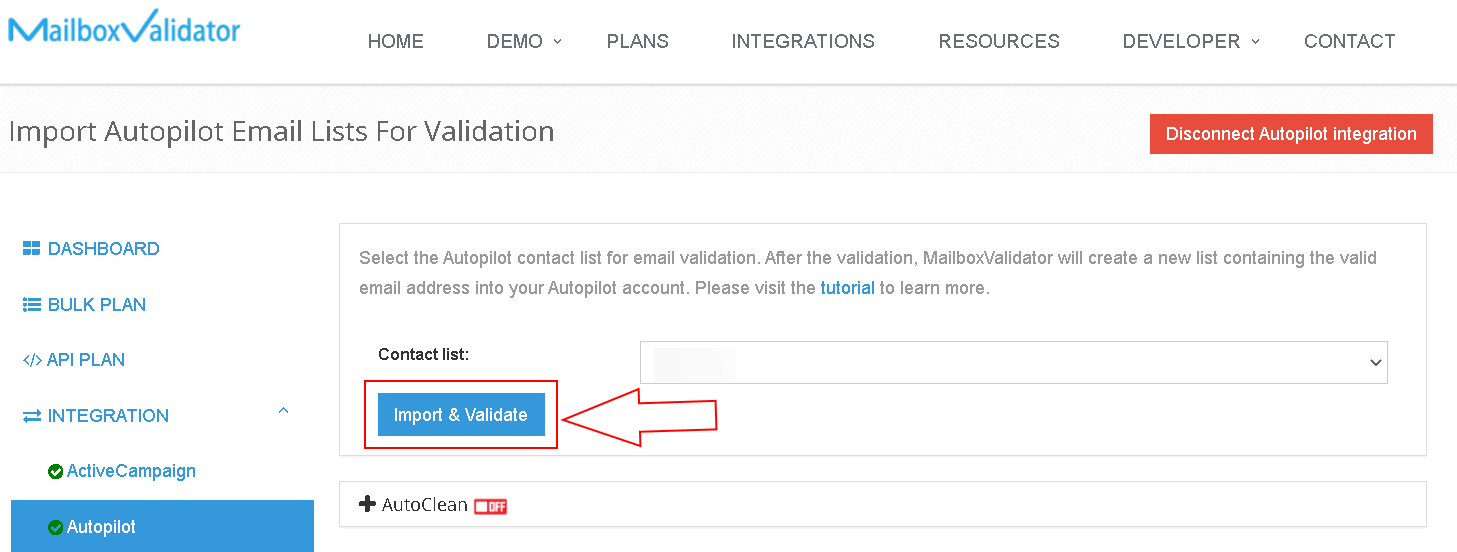Toggle the AutoClean OFF switch
The width and height of the screenshot is (1457, 552).
490,506
